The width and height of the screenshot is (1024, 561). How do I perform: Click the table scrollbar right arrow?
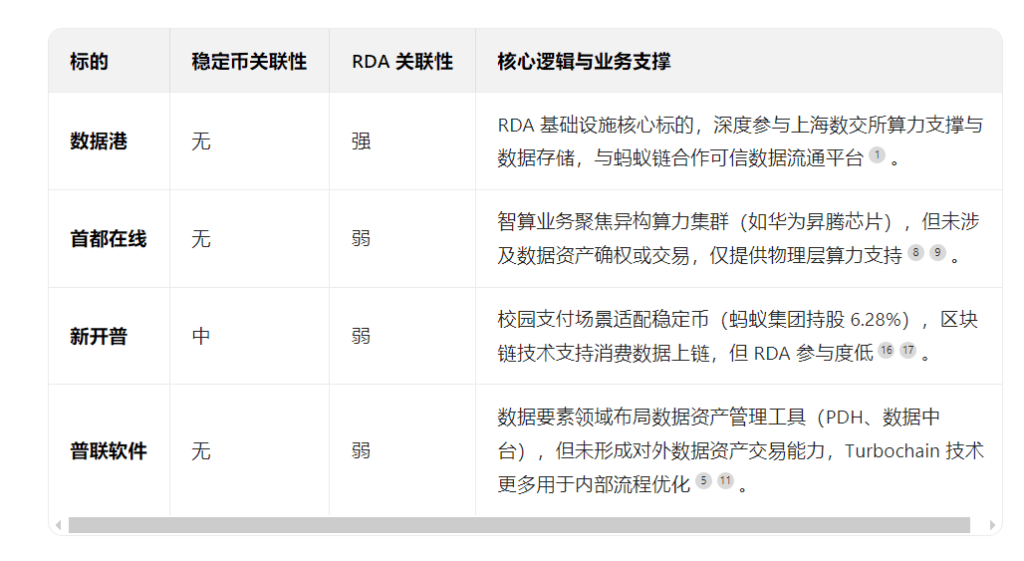(x=992, y=525)
